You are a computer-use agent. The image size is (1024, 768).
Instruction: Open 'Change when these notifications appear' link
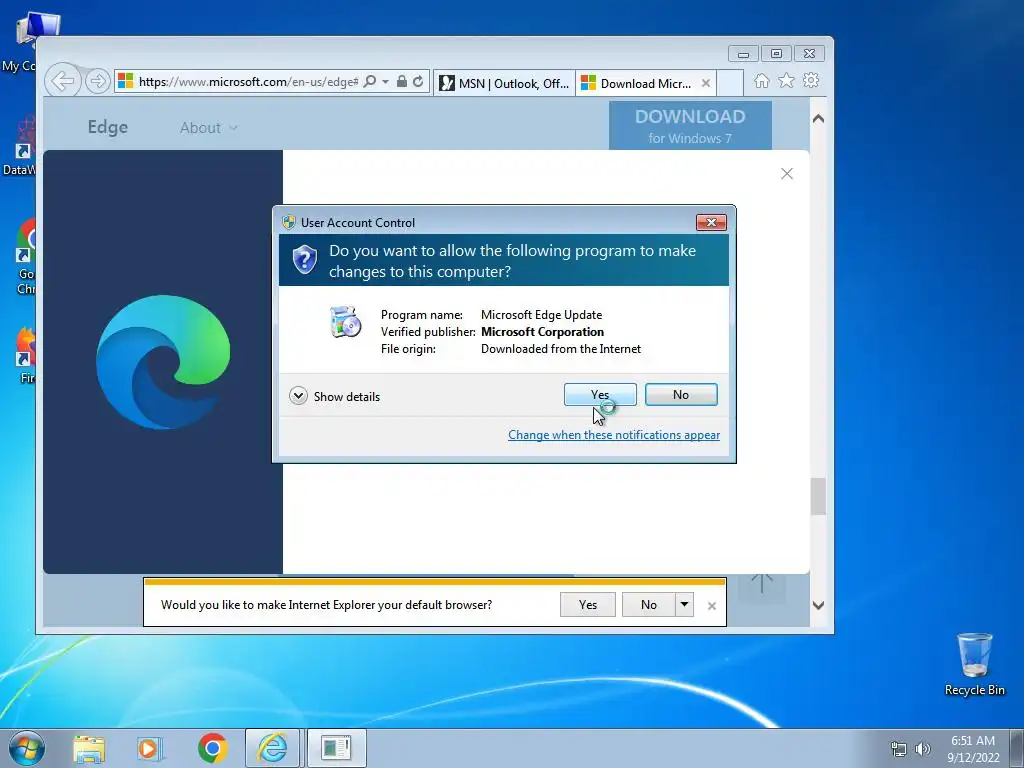point(614,435)
